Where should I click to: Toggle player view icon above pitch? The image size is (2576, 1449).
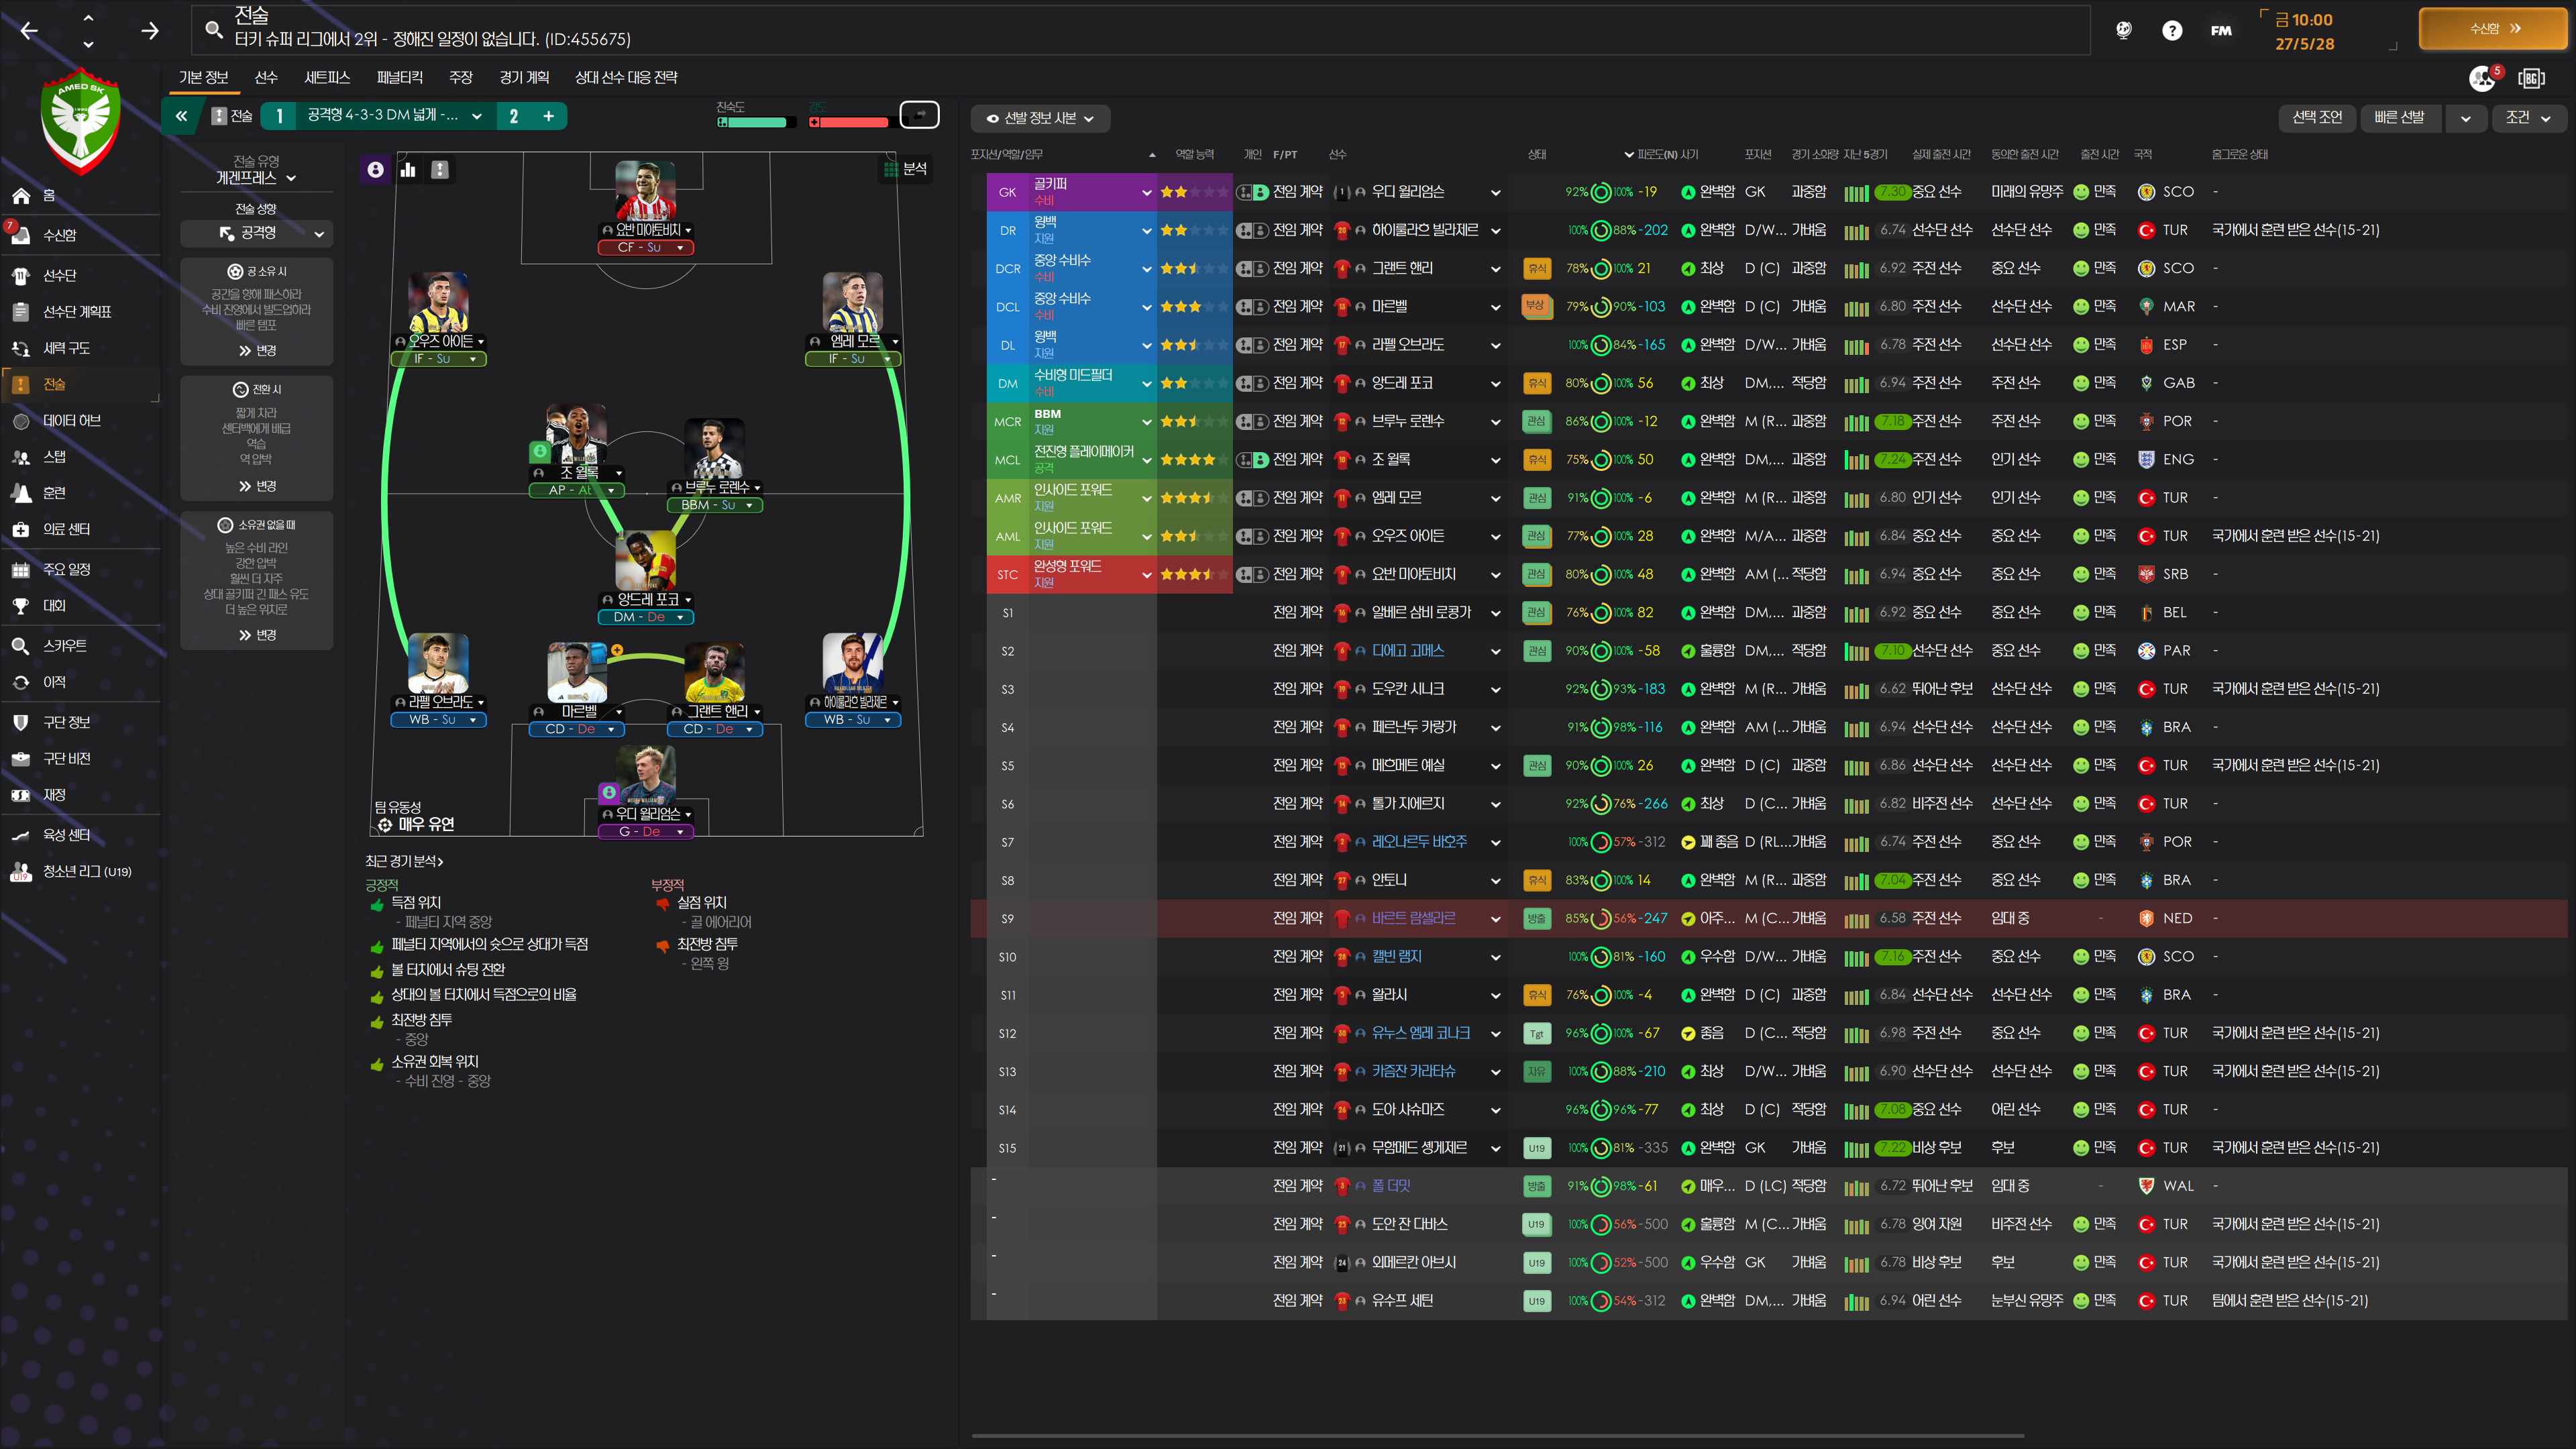[x=375, y=170]
